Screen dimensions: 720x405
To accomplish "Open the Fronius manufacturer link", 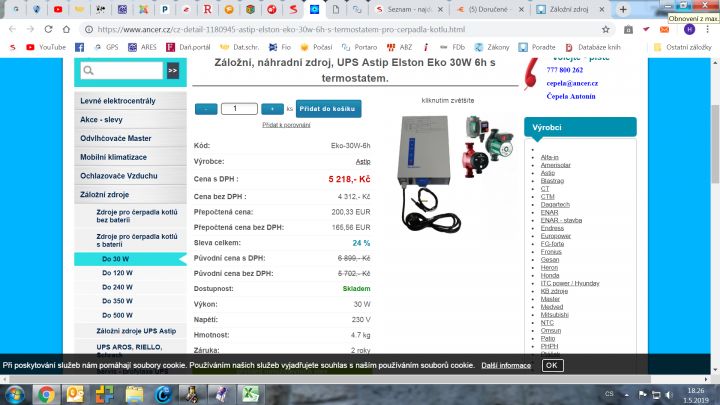I will (x=551, y=252).
